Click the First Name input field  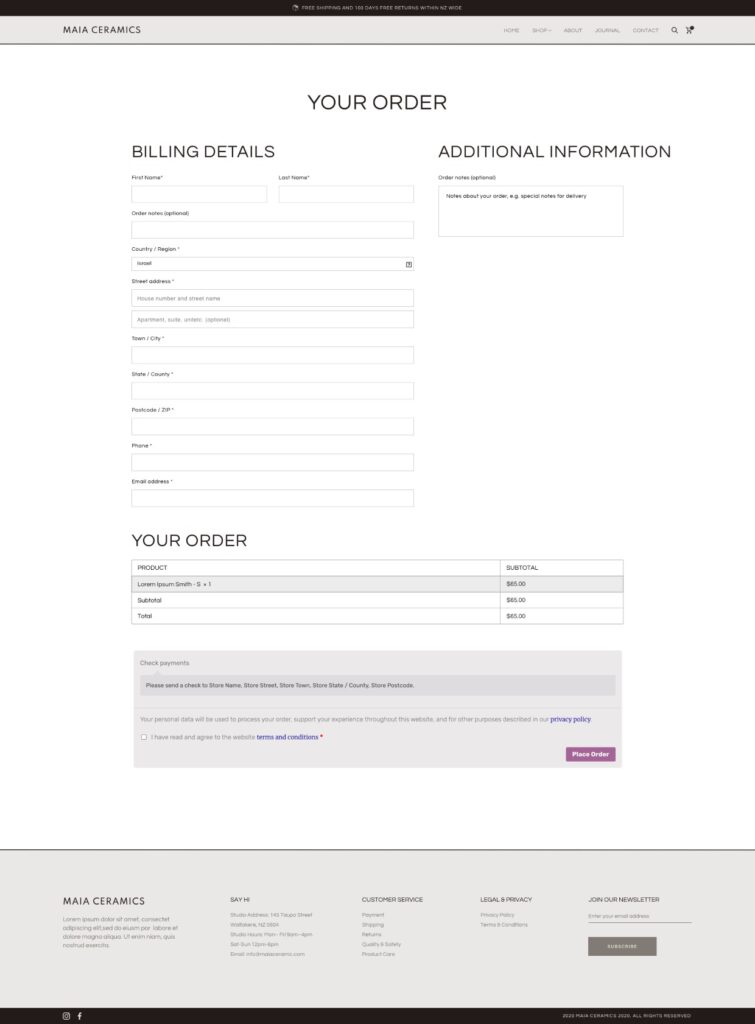point(199,194)
